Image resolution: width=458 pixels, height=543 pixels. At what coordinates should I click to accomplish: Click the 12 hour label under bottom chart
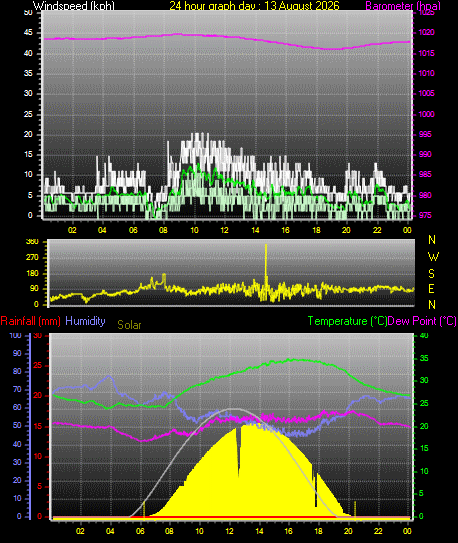(x=229, y=531)
